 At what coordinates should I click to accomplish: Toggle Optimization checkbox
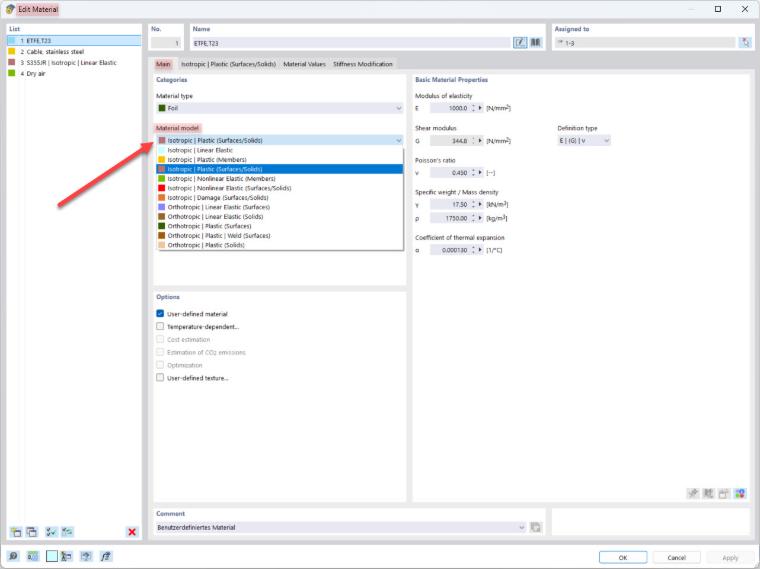point(160,365)
